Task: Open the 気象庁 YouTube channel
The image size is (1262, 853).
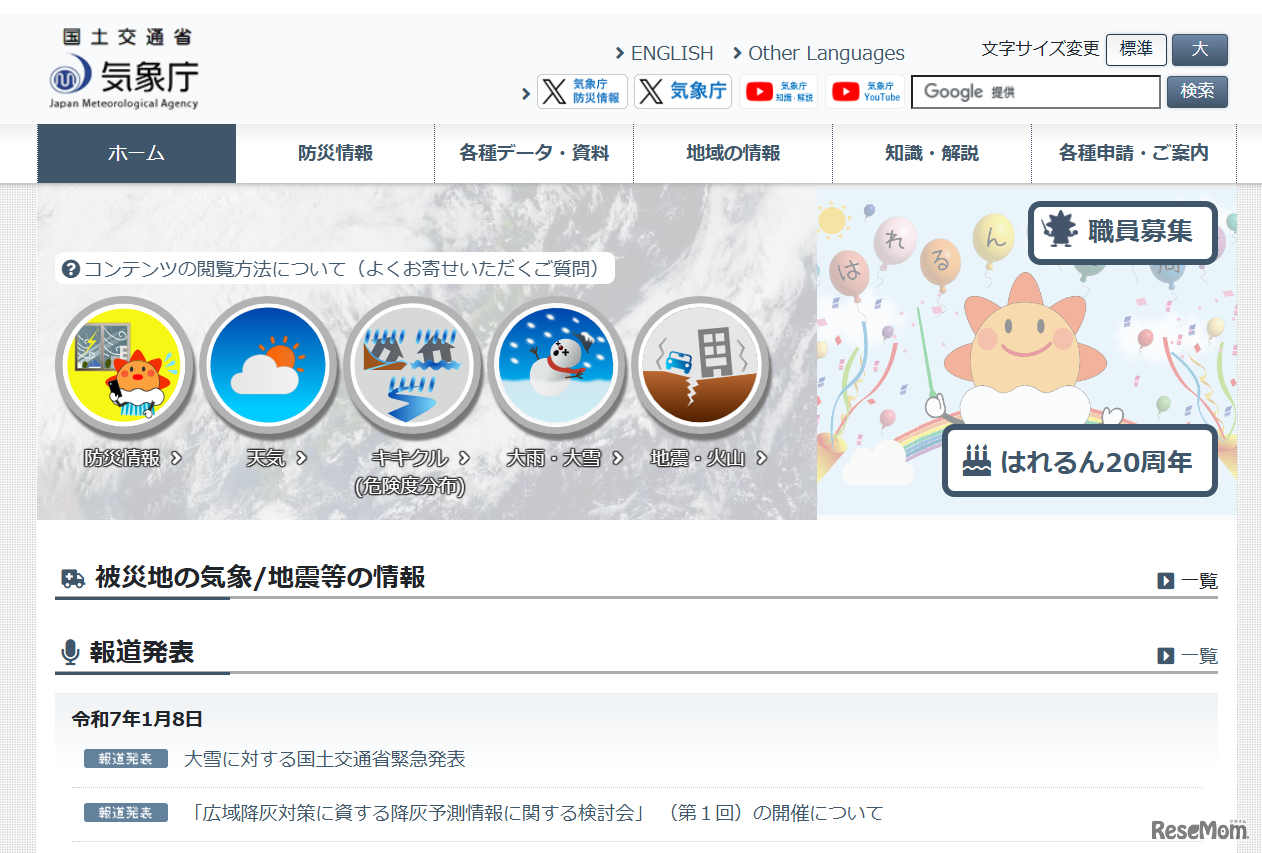Action: (x=865, y=91)
